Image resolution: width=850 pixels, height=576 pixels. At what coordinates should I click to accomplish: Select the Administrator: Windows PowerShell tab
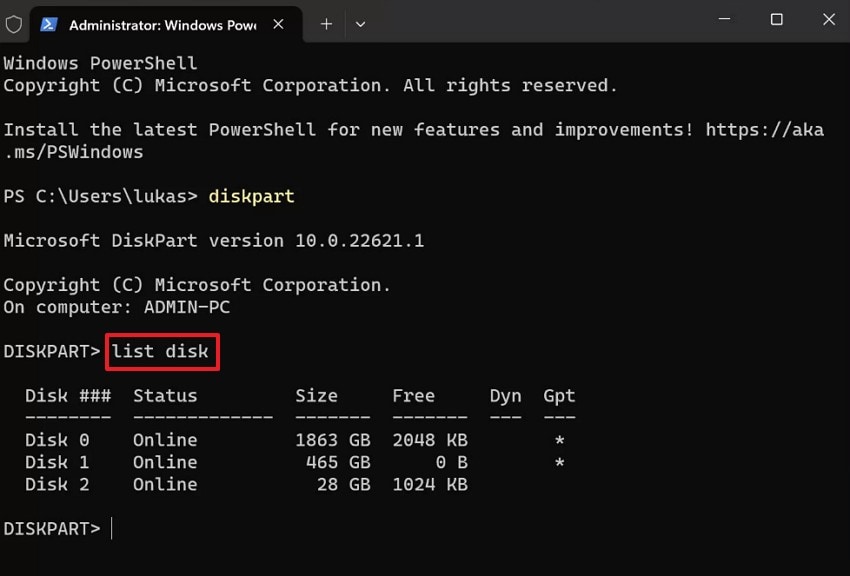(155, 24)
